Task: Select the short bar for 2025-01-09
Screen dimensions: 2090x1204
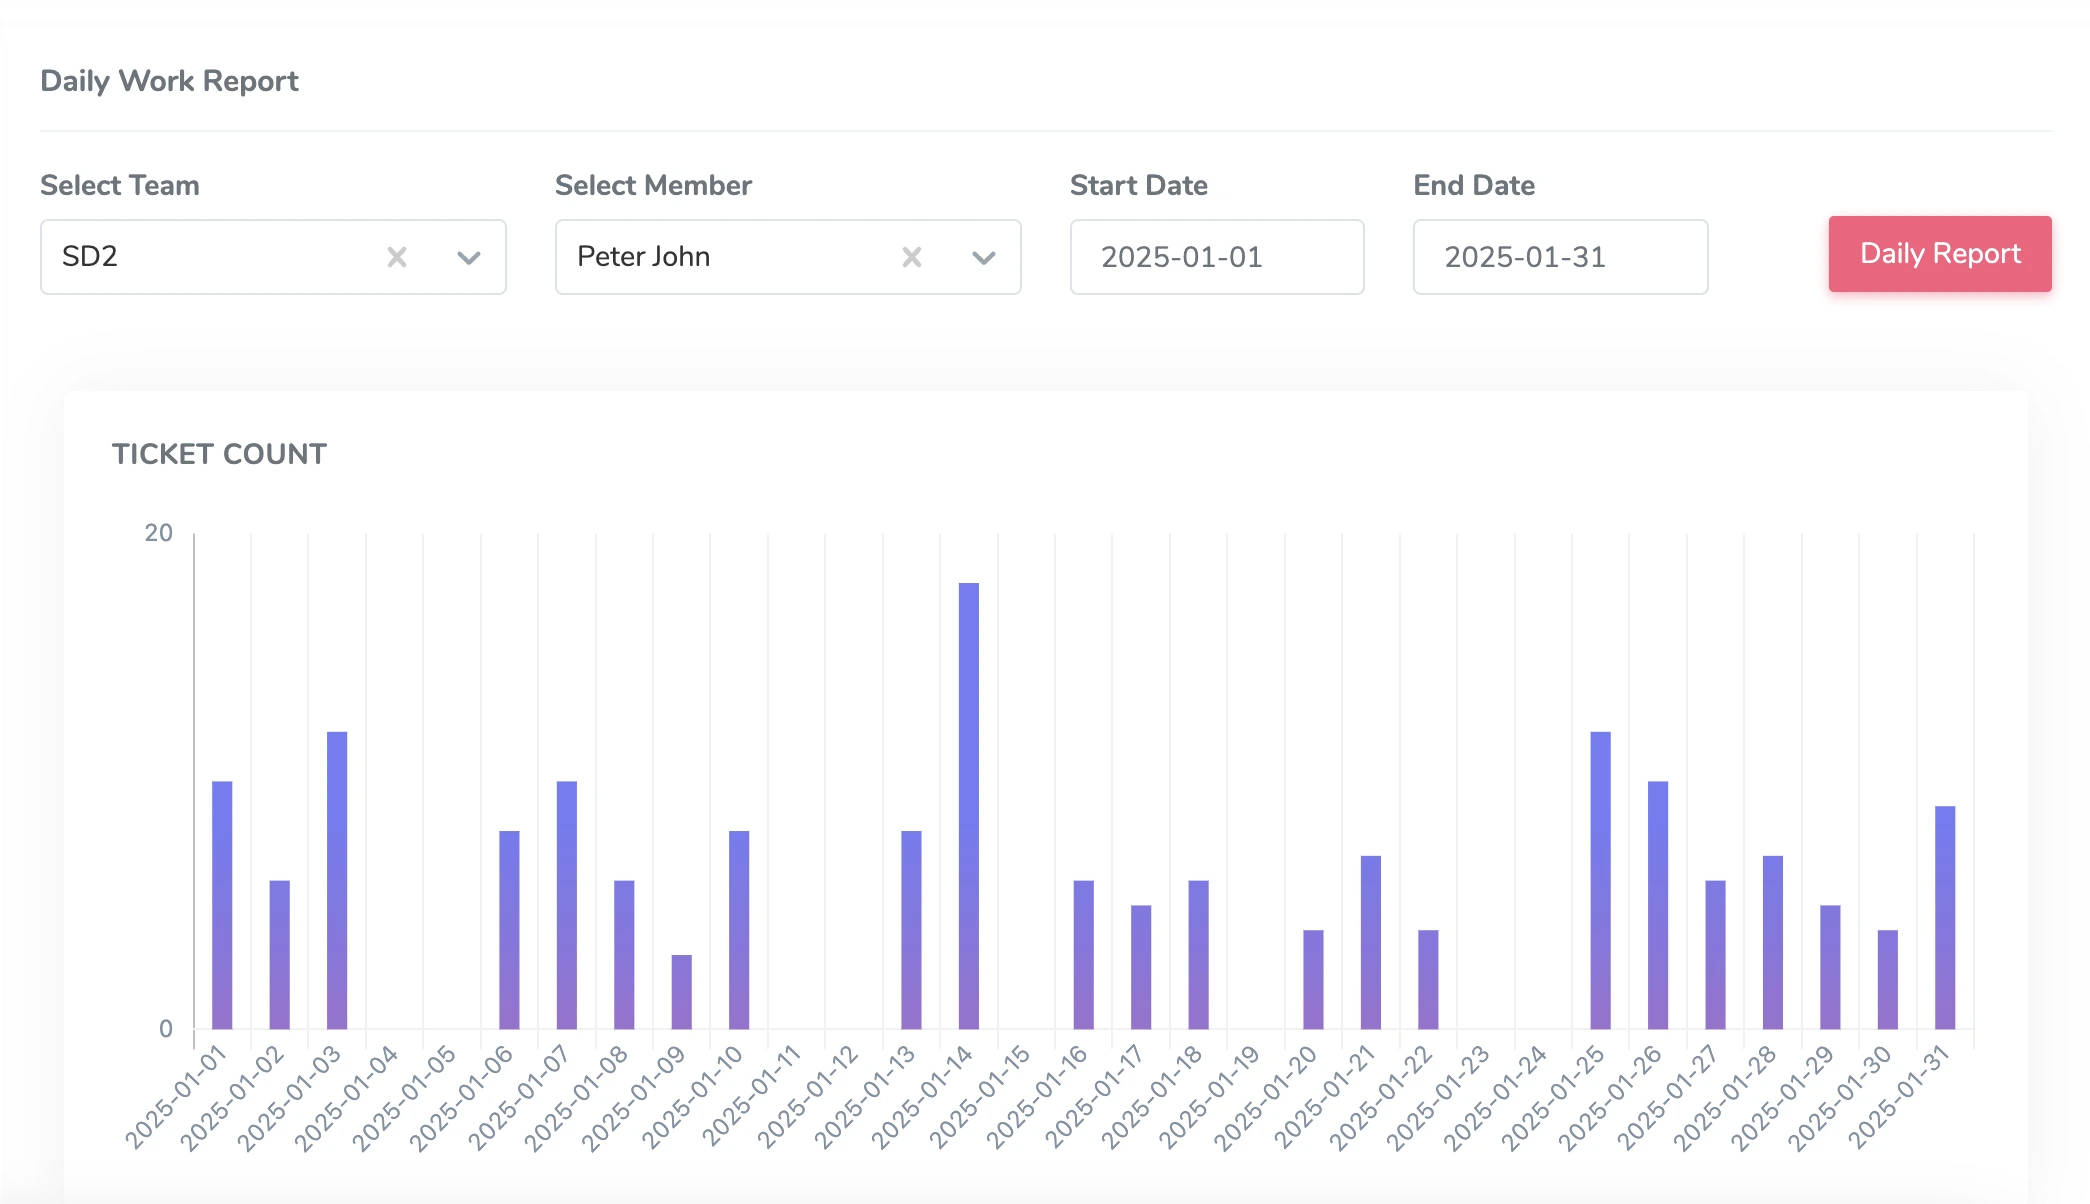Action: pyautogui.click(x=681, y=992)
